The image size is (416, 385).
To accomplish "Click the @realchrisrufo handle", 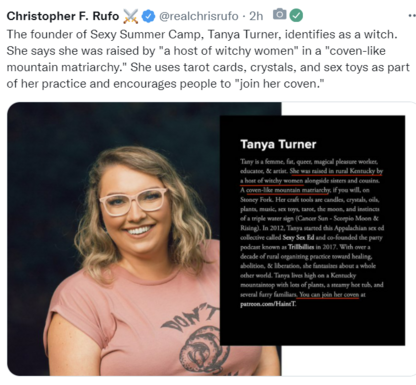I will [199, 16].
